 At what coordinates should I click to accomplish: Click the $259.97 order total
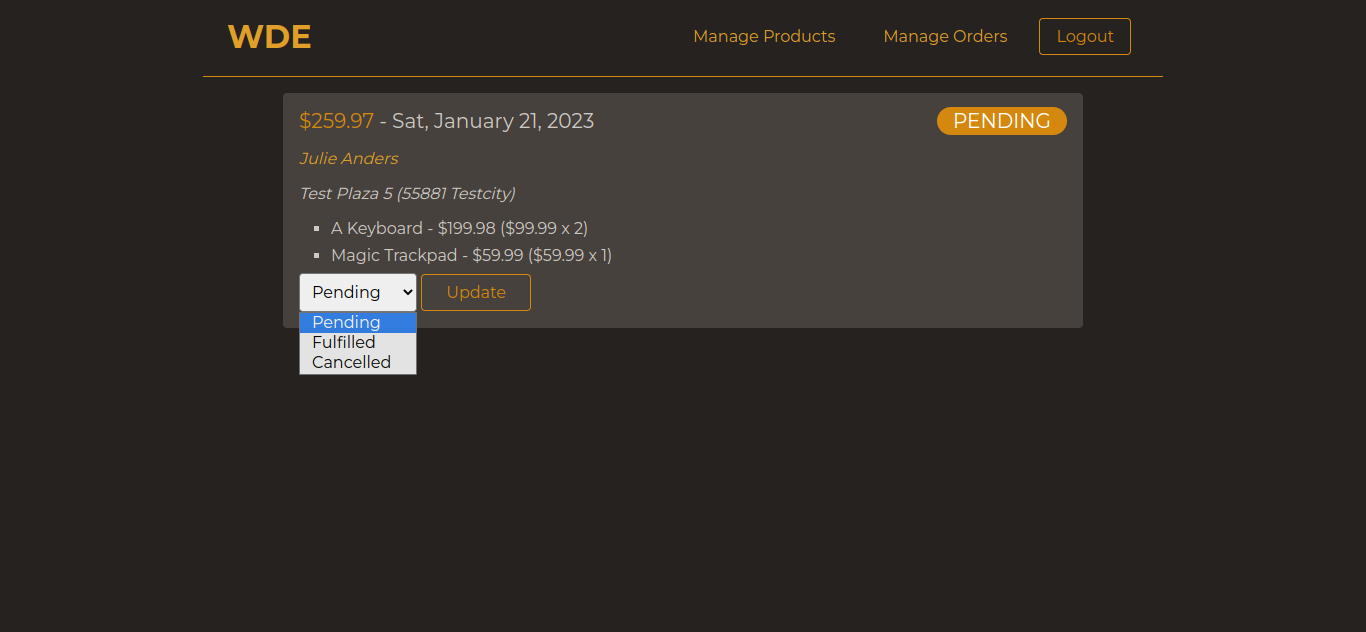coord(336,121)
